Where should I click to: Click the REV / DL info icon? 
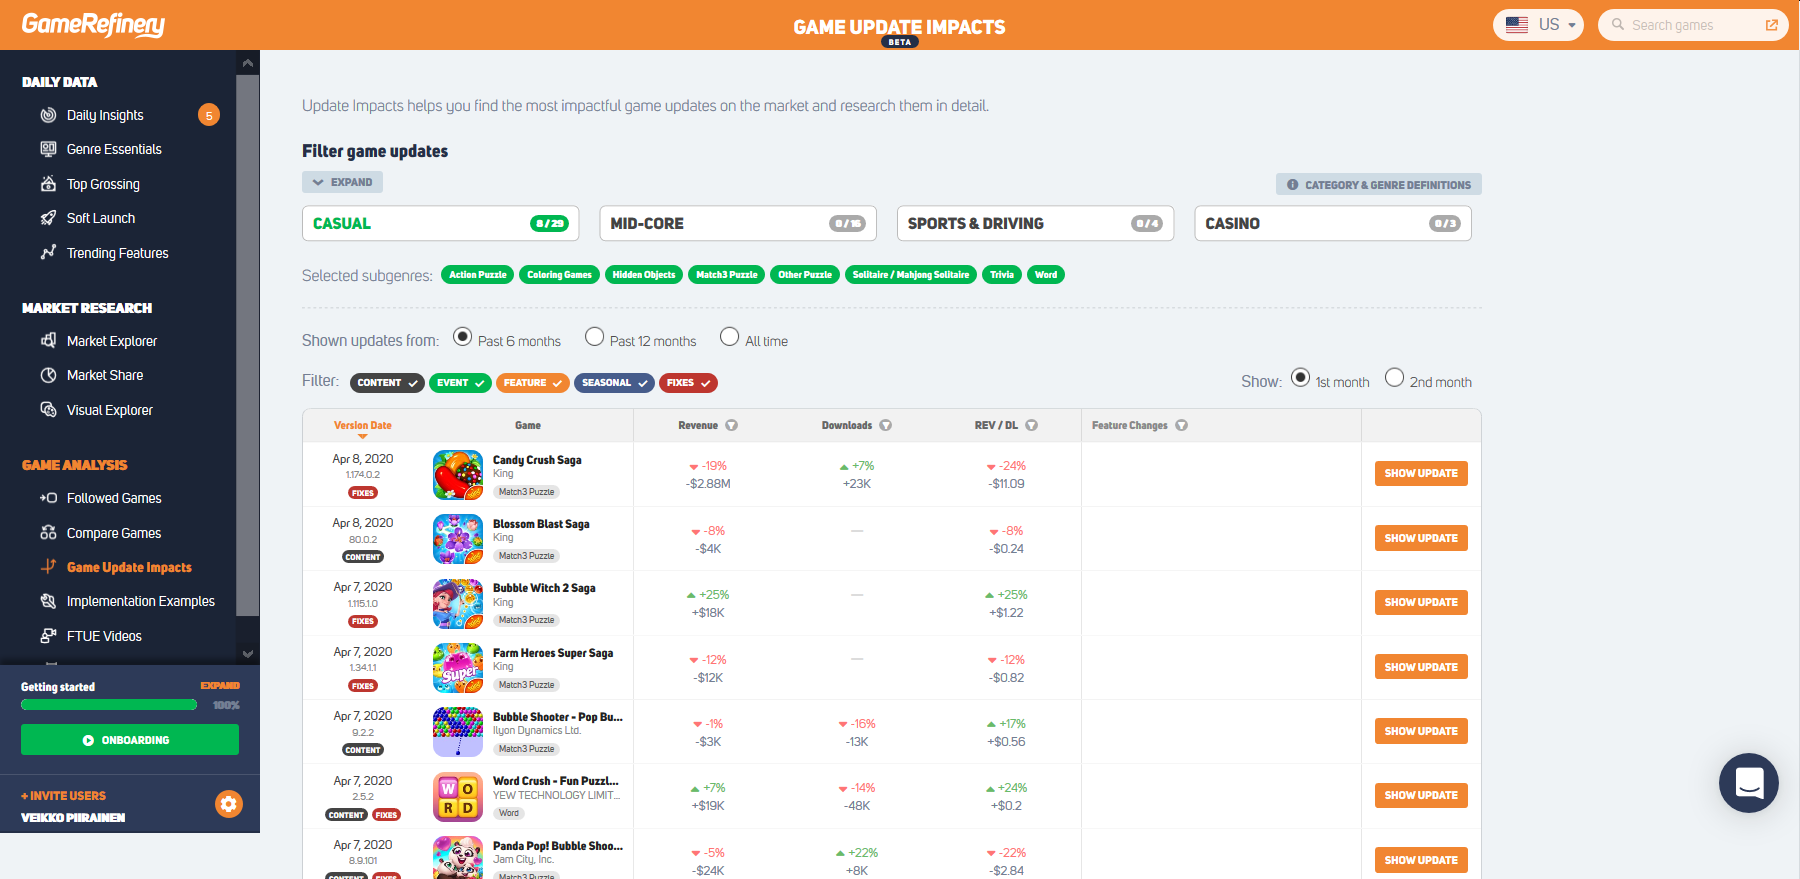click(x=1032, y=425)
